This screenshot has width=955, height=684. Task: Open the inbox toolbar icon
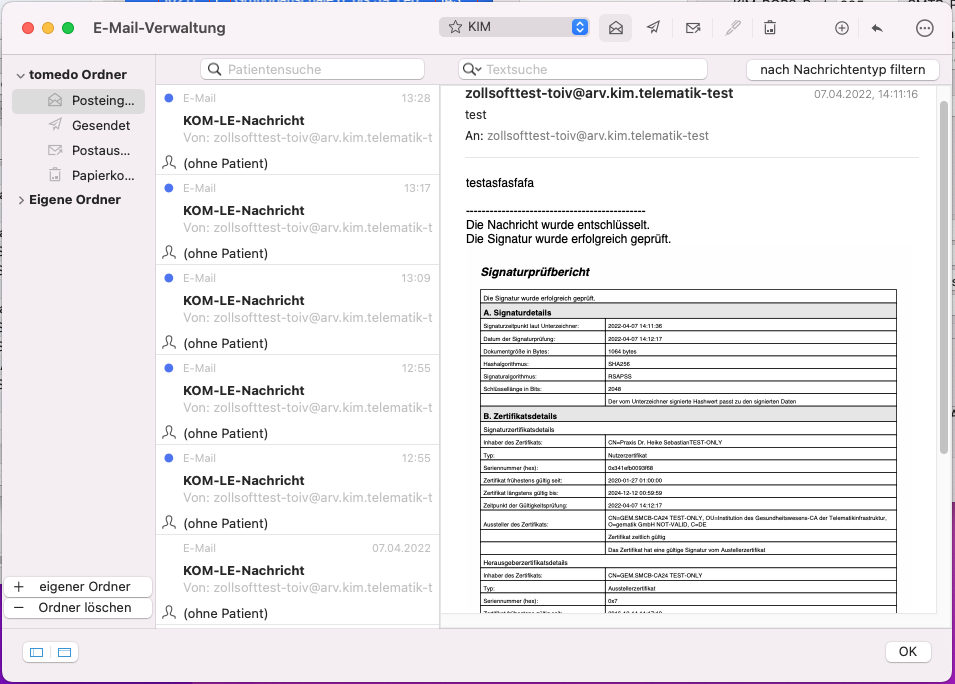coord(615,28)
